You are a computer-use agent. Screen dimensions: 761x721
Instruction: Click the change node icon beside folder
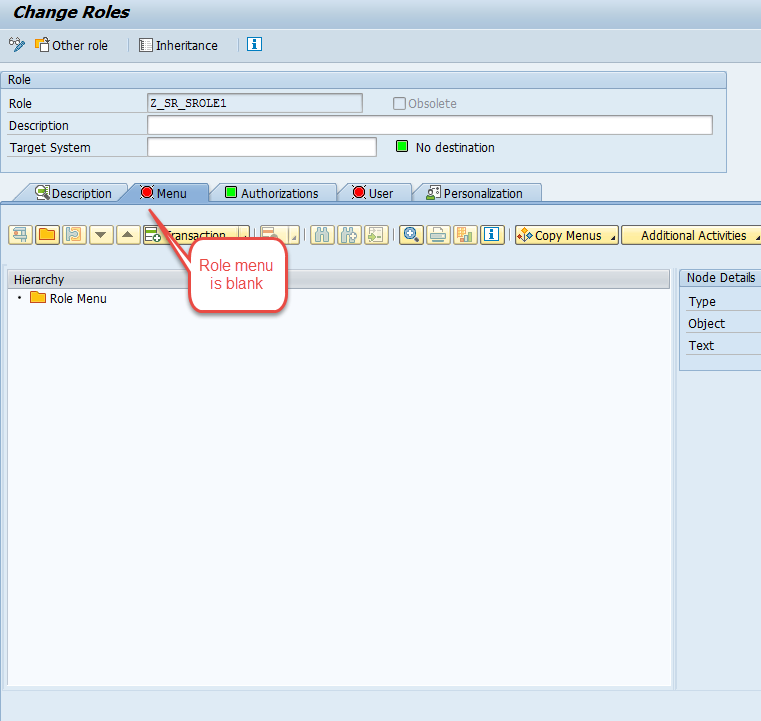[x=74, y=235]
